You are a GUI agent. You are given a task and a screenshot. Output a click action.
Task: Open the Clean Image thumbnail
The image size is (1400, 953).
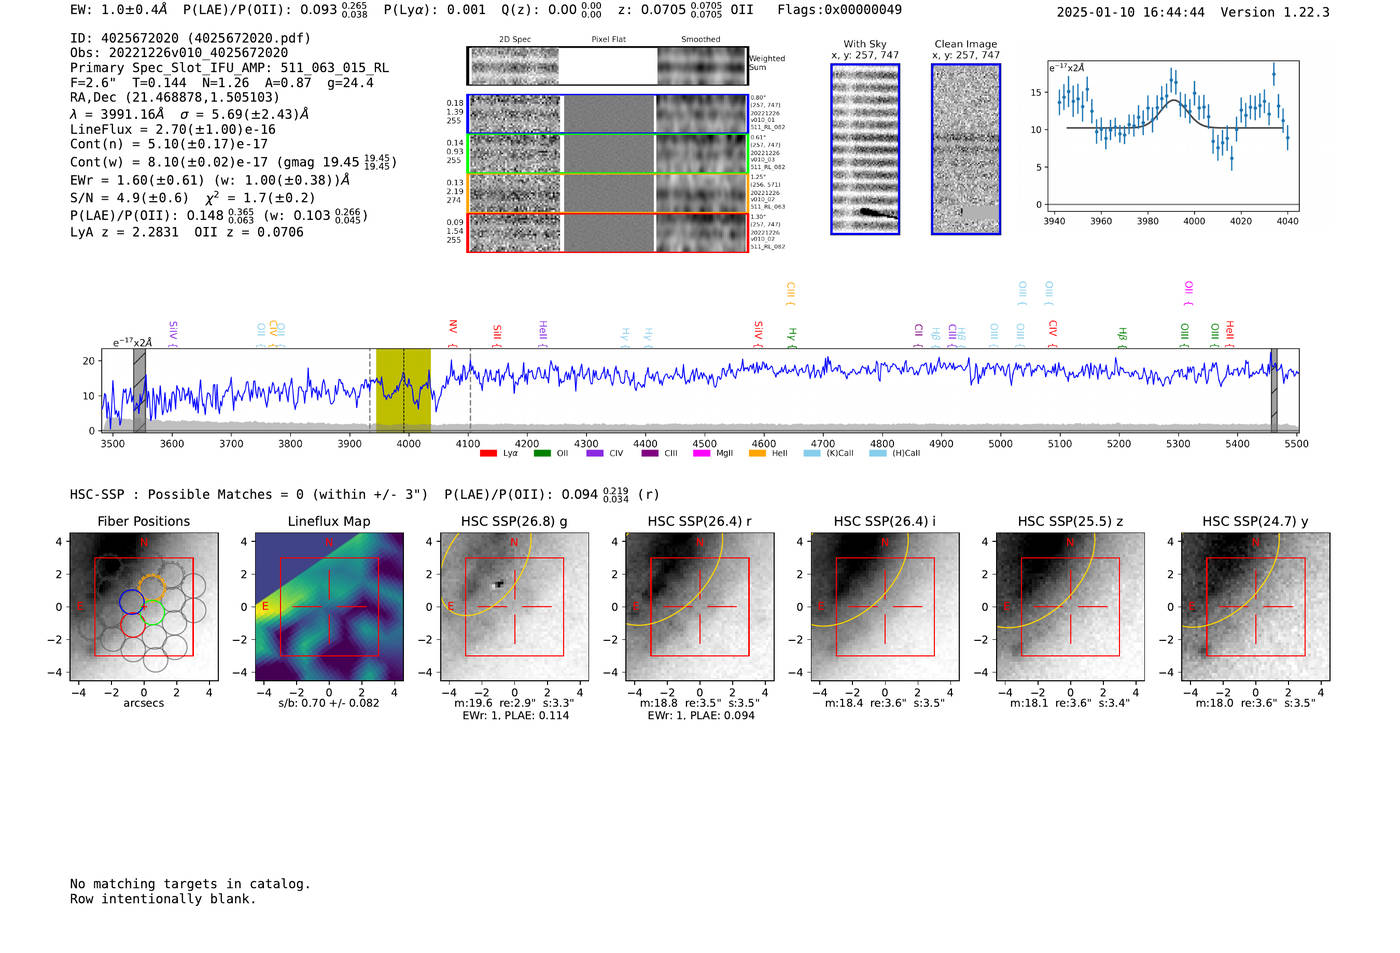click(x=966, y=149)
